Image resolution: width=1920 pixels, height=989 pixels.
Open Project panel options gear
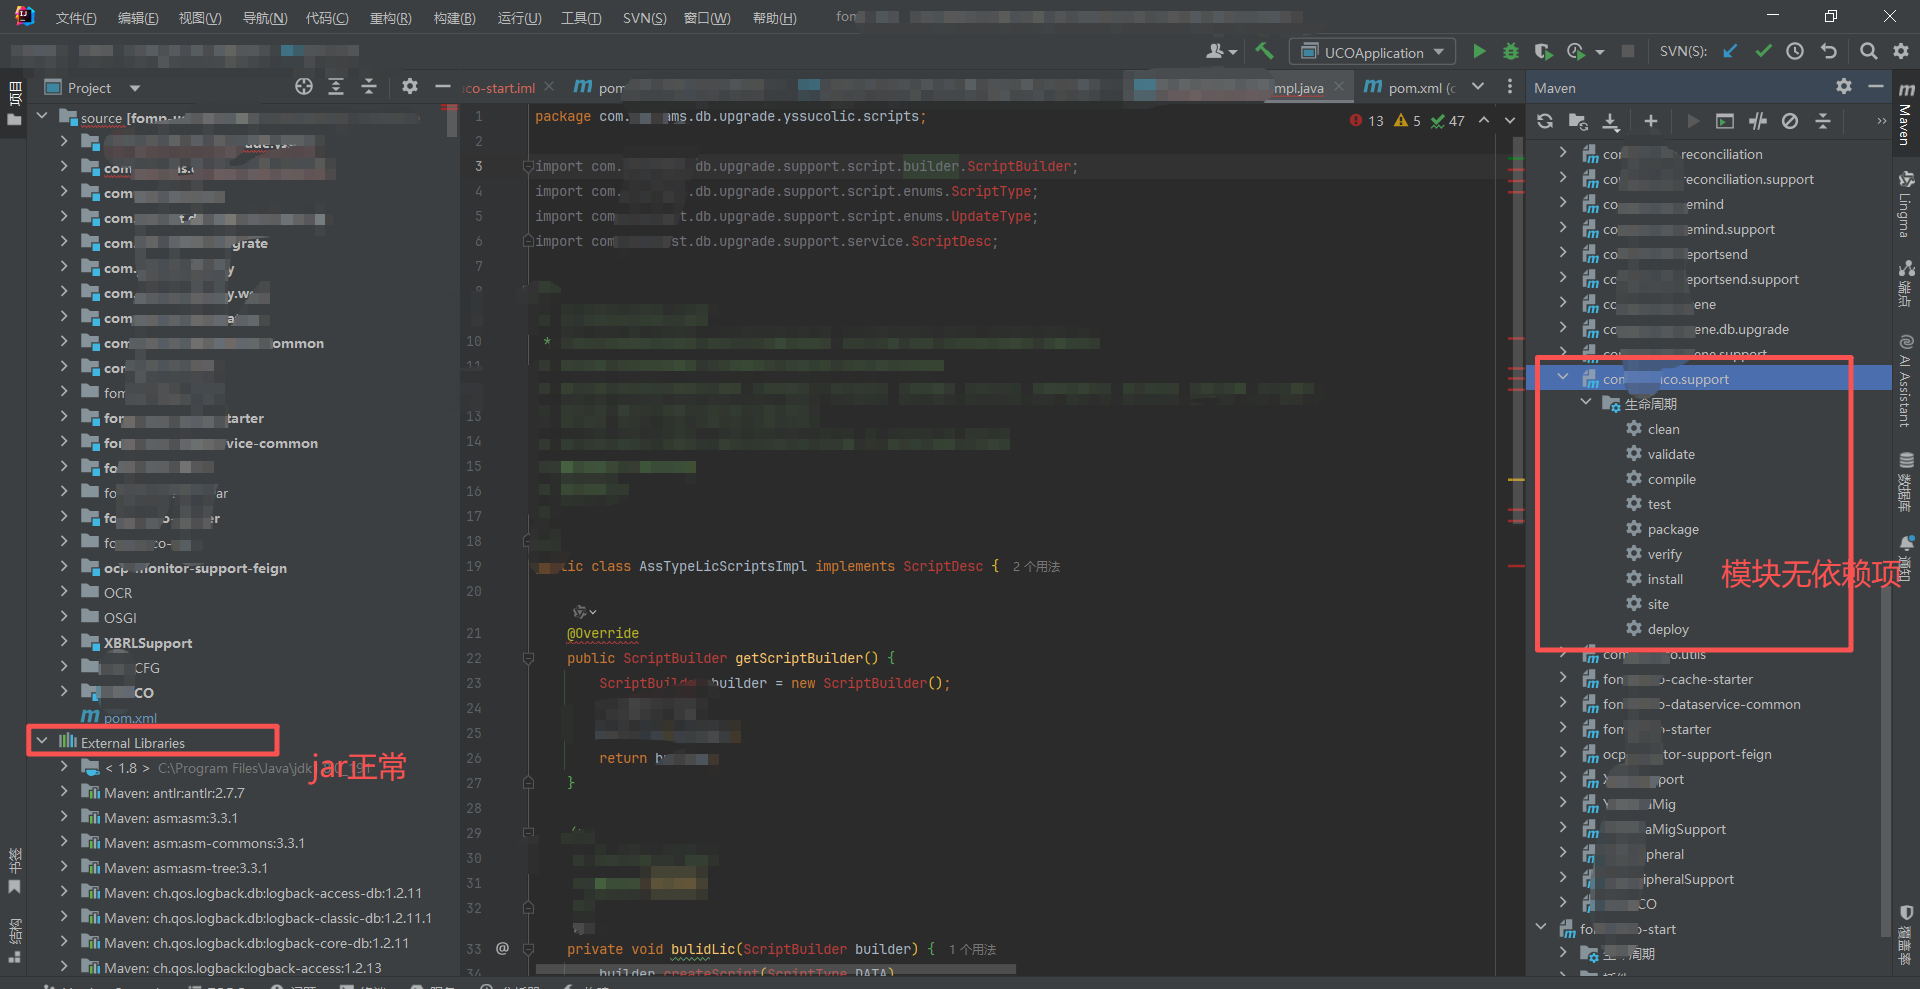[410, 87]
